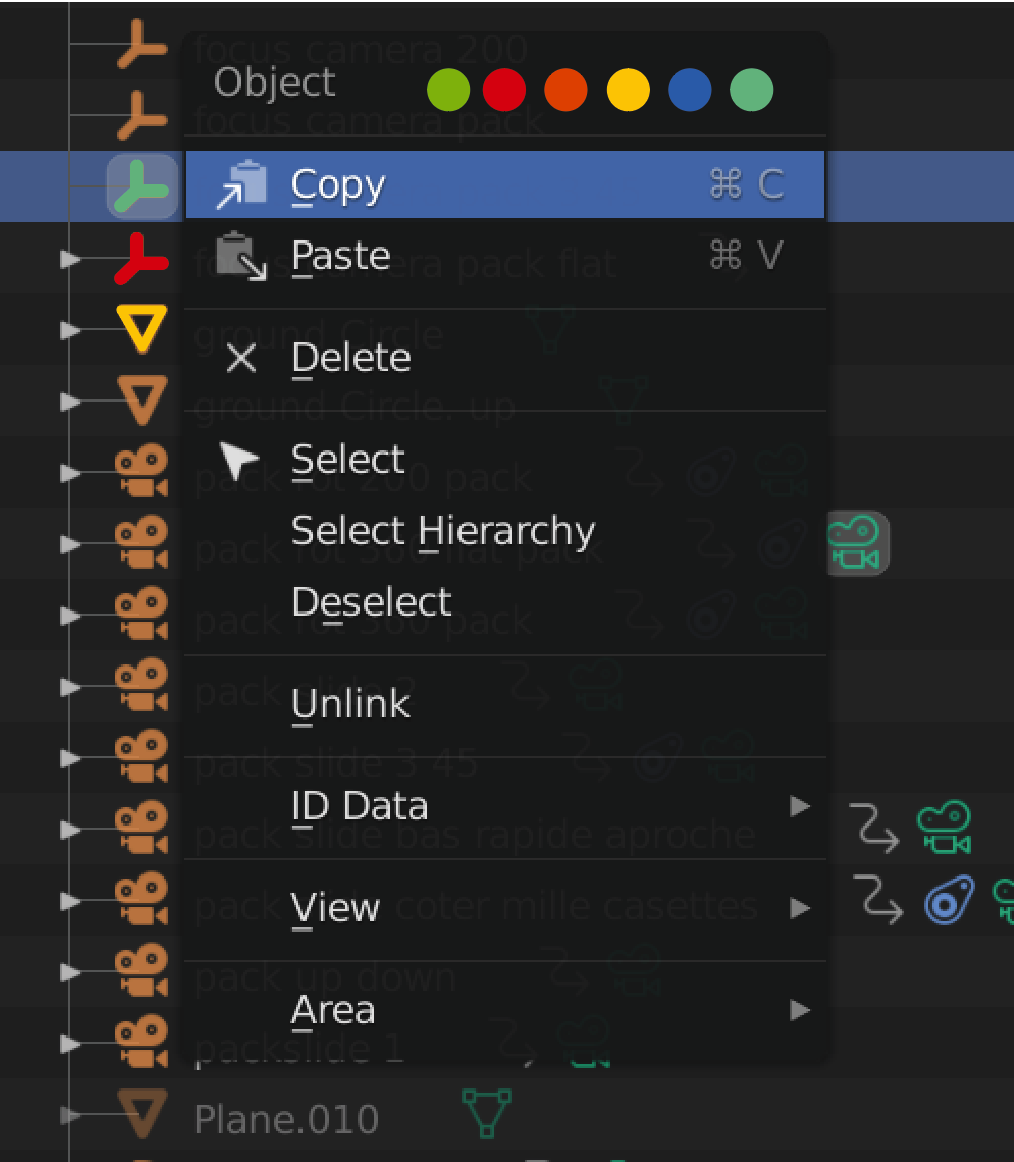The height and width of the screenshot is (1162, 1014).
Task: Click the Paste clipboard icon
Action: [242, 256]
